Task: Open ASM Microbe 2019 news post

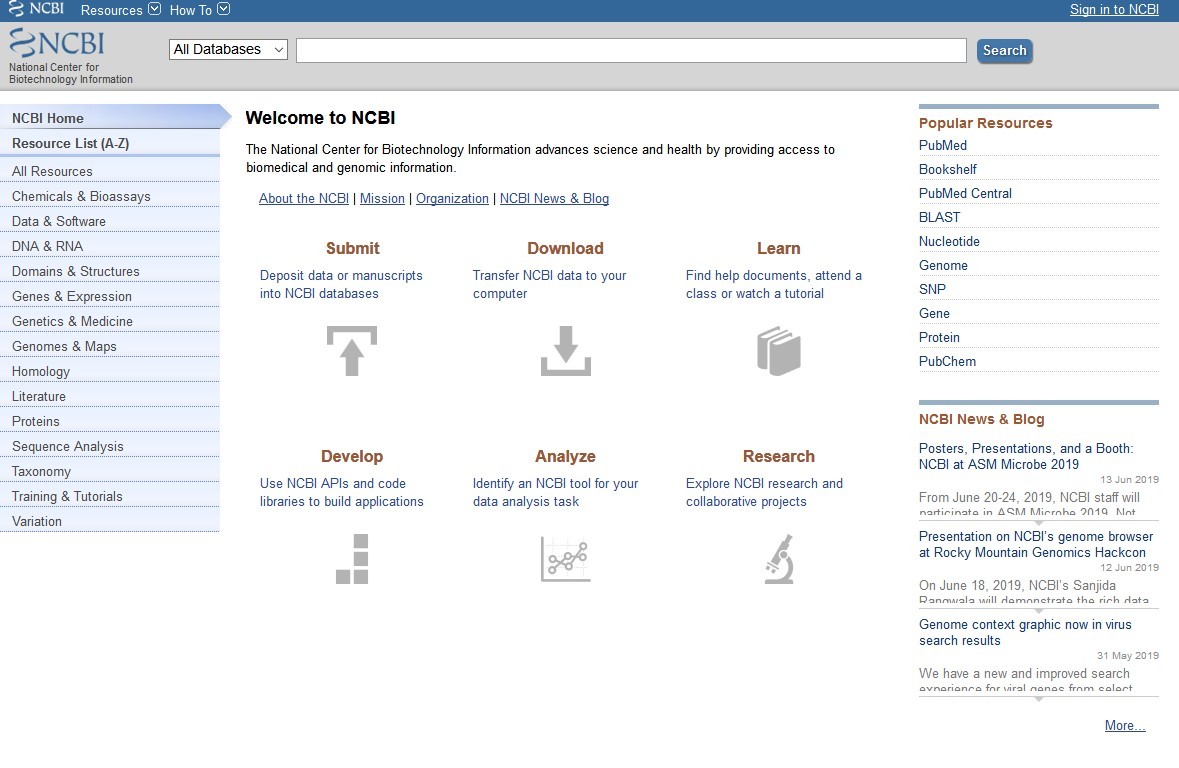Action: click(x=1026, y=457)
